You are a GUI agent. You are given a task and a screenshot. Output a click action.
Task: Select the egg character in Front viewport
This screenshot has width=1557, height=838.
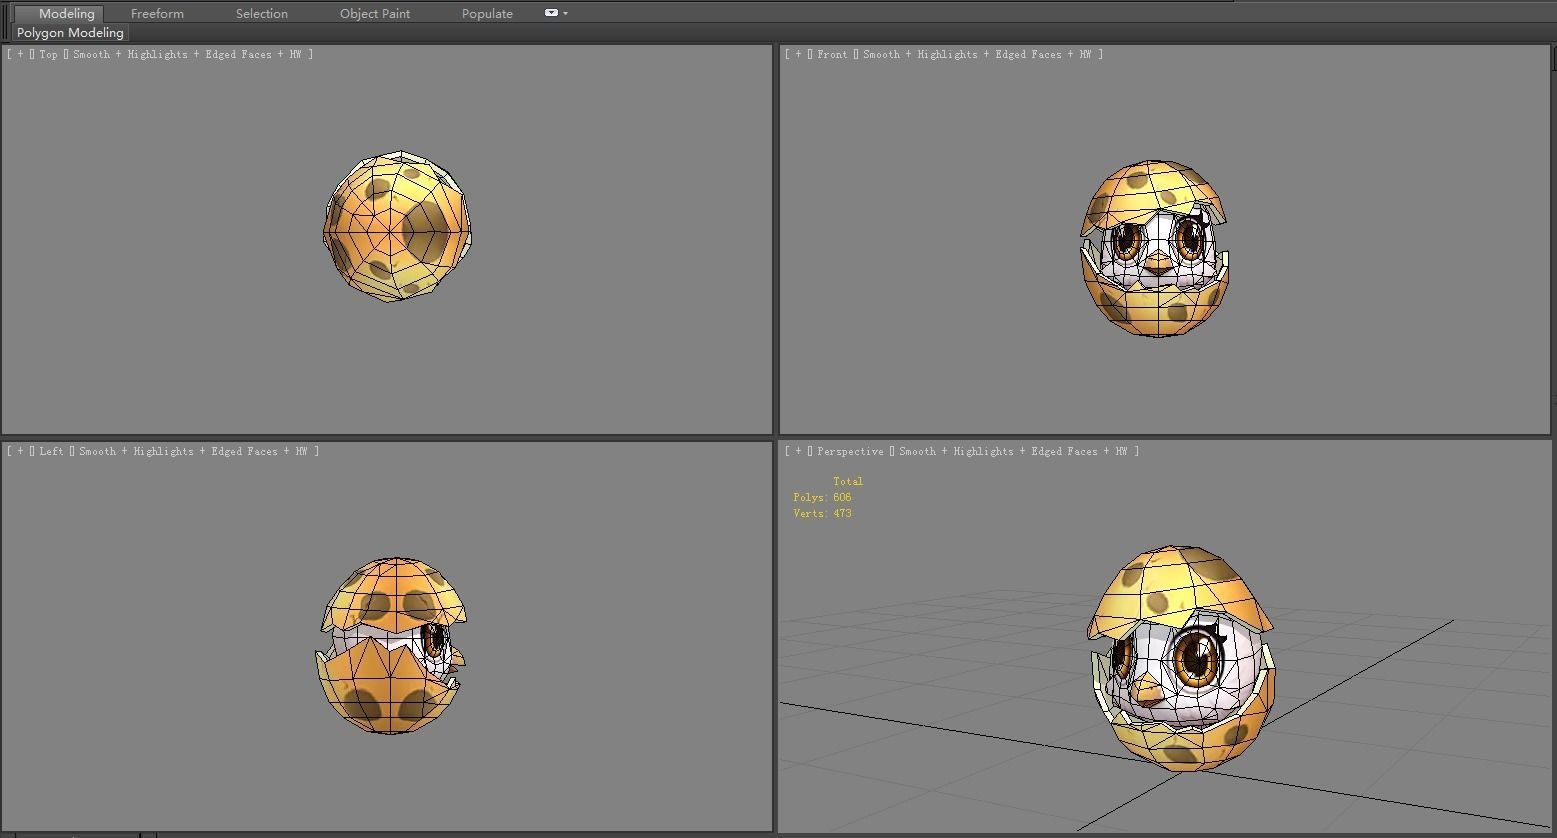tap(1155, 248)
